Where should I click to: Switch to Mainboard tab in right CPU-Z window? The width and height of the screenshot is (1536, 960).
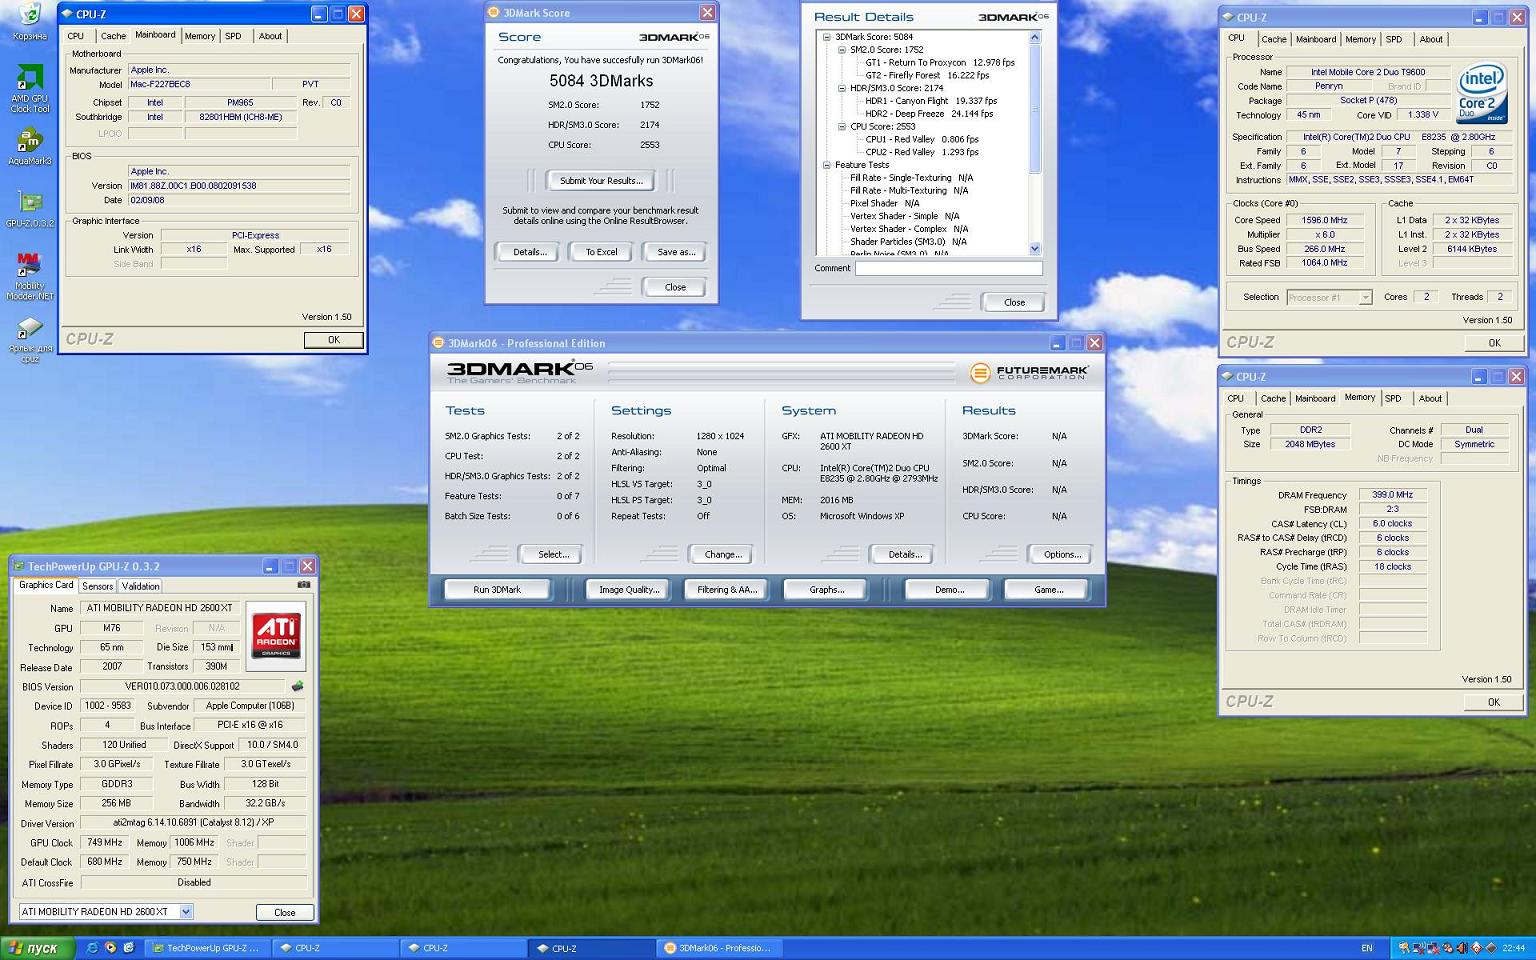tap(1316, 39)
